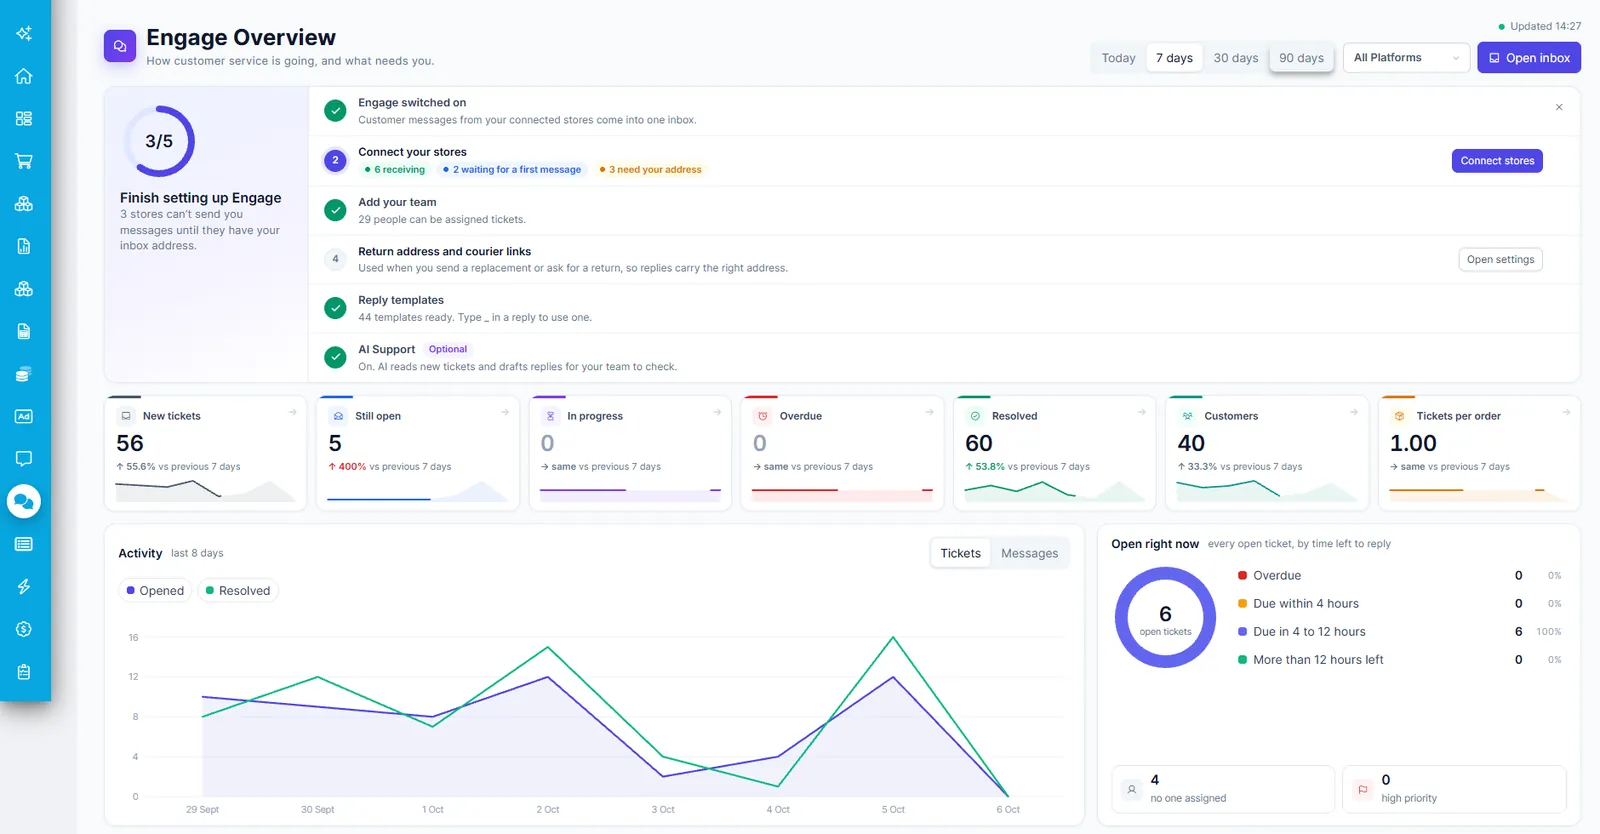Click the Open inbox button
1600x834 pixels.
point(1529,58)
